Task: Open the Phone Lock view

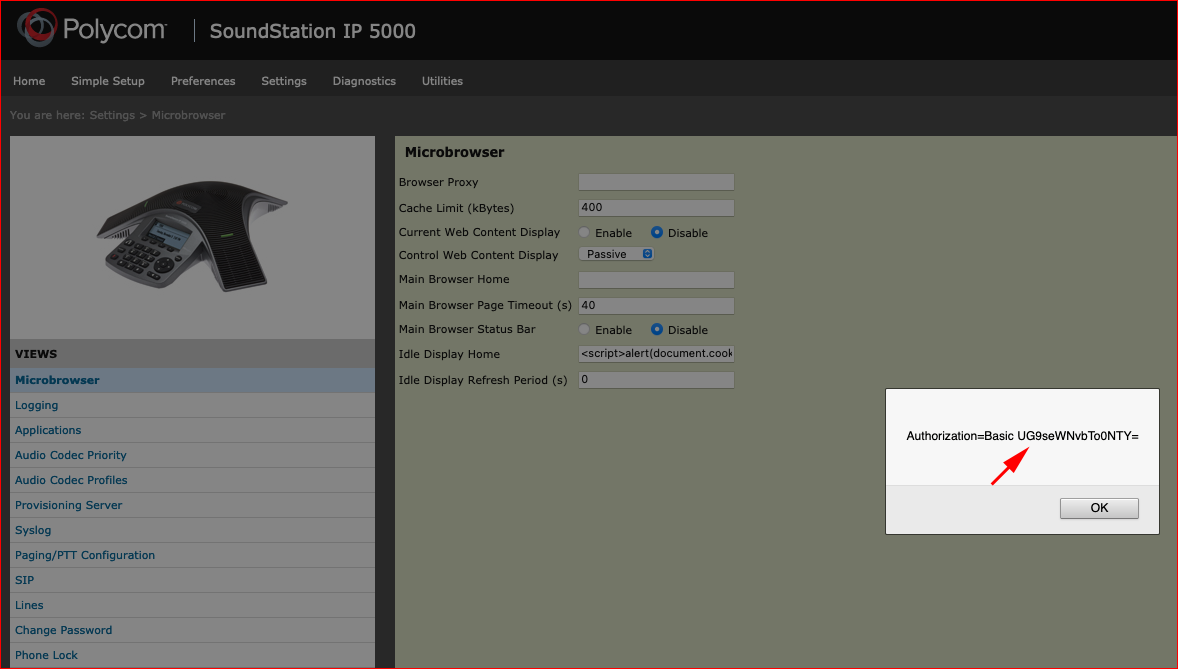Action: pyautogui.click(x=46, y=655)
